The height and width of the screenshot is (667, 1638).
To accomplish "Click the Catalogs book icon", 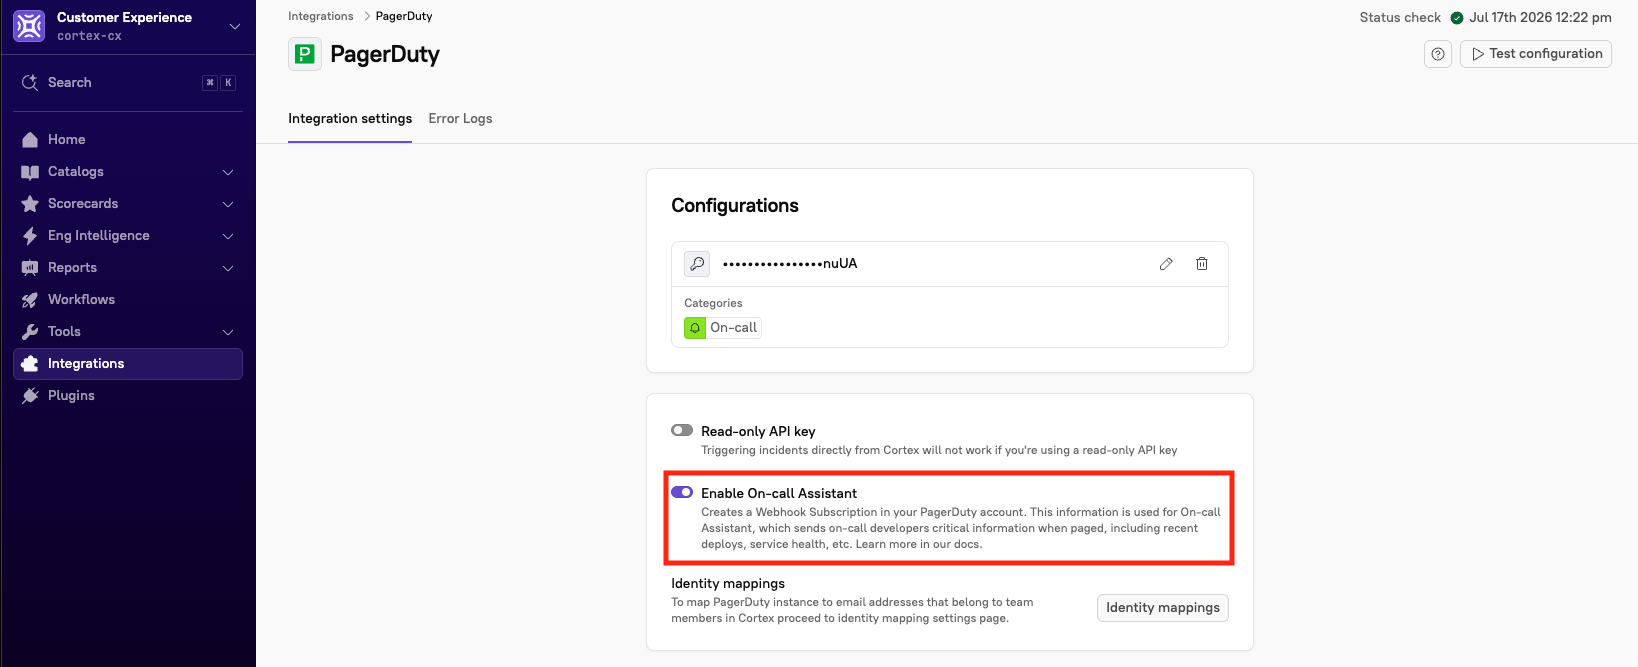I will coord(30,172).
